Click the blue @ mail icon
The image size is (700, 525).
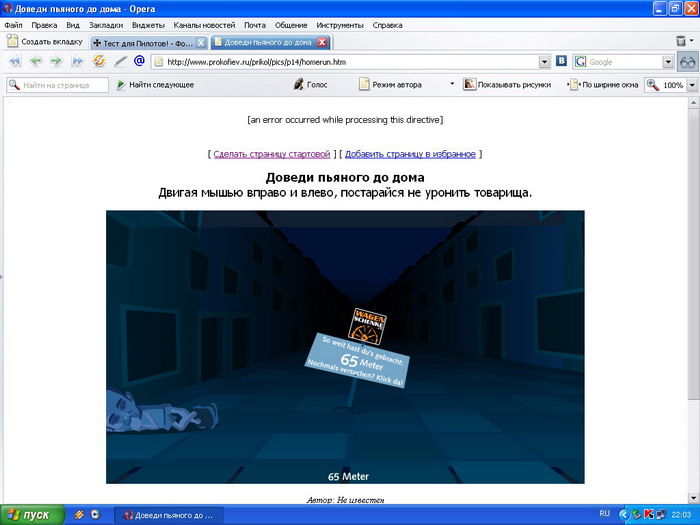[x=139, y=61]
